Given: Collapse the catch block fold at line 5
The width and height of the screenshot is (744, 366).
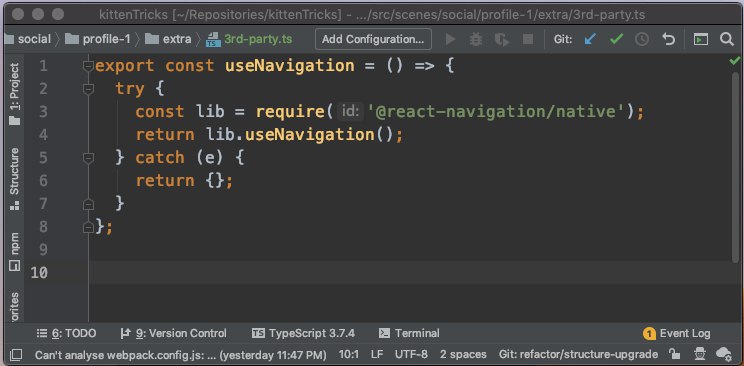Looking at the screenshot, I should 88,158.
